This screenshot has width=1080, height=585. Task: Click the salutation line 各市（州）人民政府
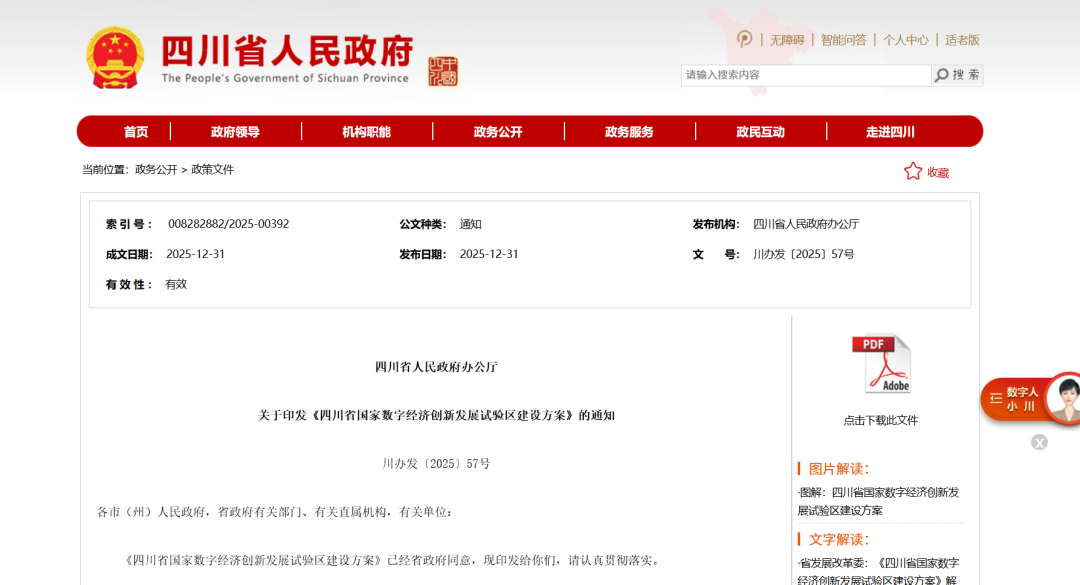(x=274, y=512)
